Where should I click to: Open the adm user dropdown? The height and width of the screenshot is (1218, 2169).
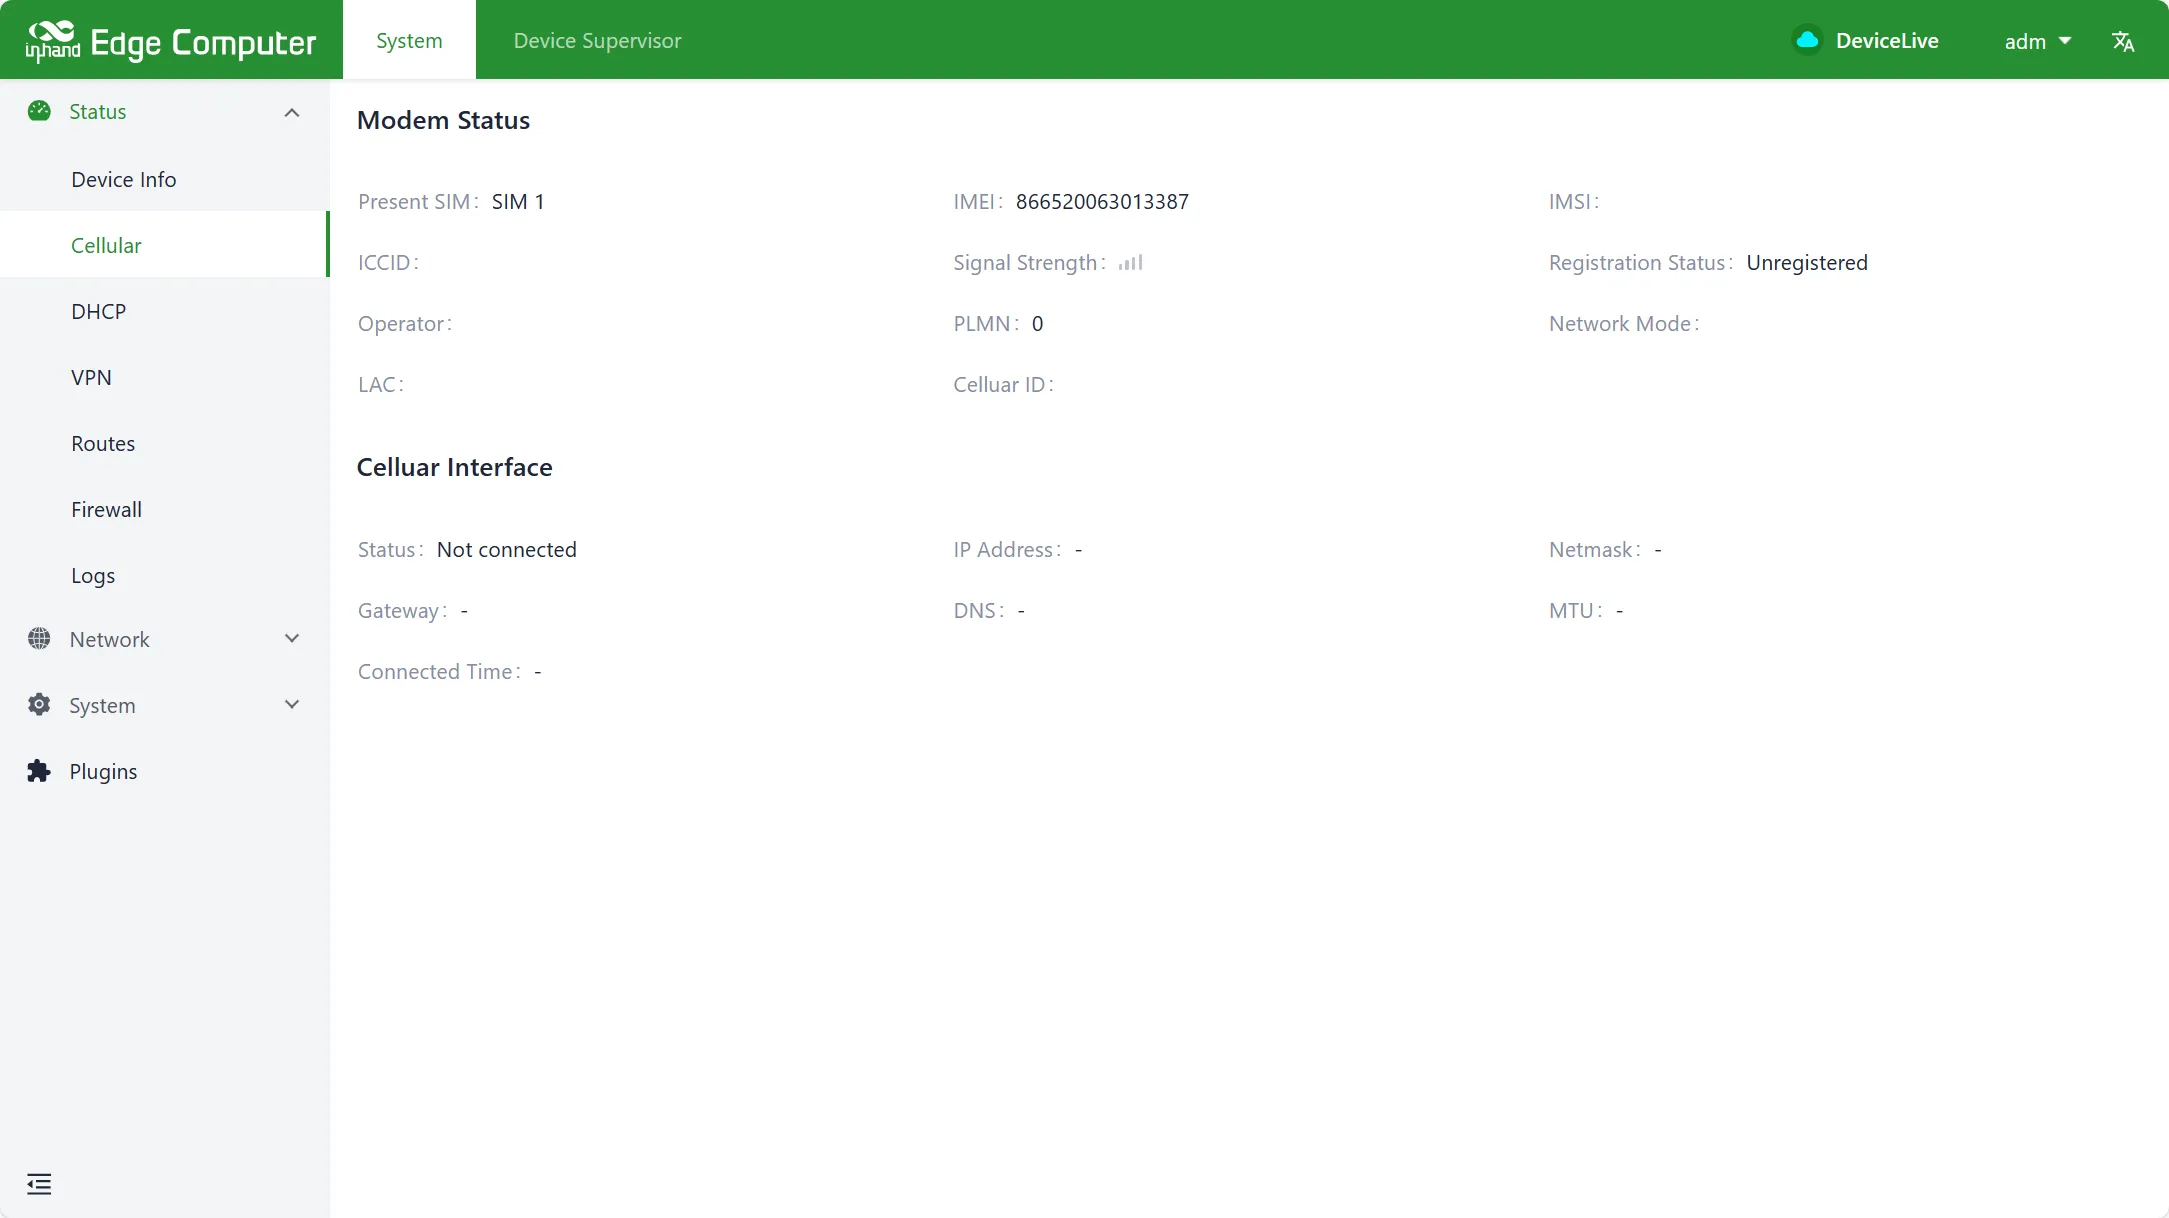[2038, 41]
